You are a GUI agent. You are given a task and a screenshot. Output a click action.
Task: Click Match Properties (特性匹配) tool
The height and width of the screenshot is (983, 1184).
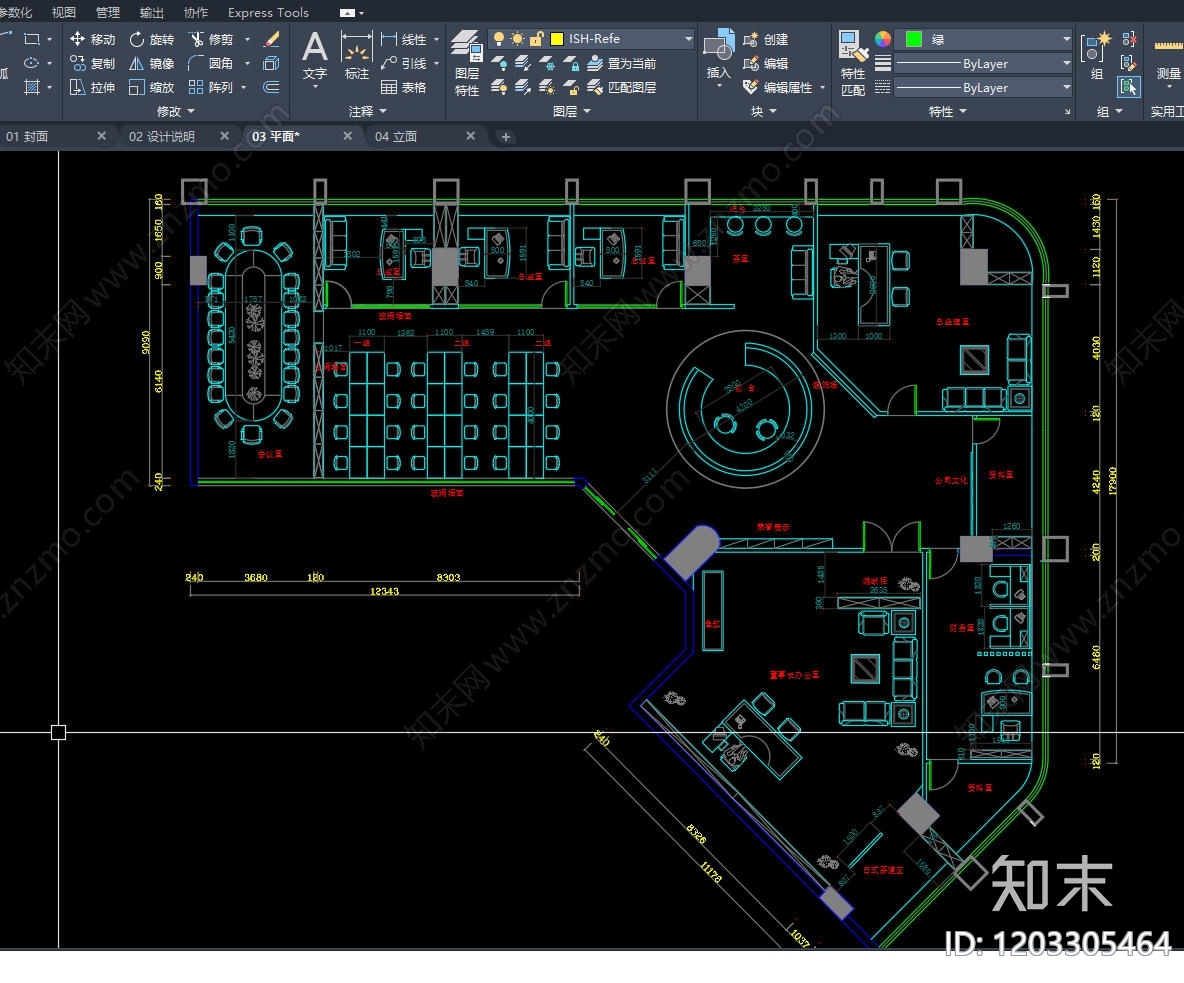pyautogui.click(x=853, y=63)
